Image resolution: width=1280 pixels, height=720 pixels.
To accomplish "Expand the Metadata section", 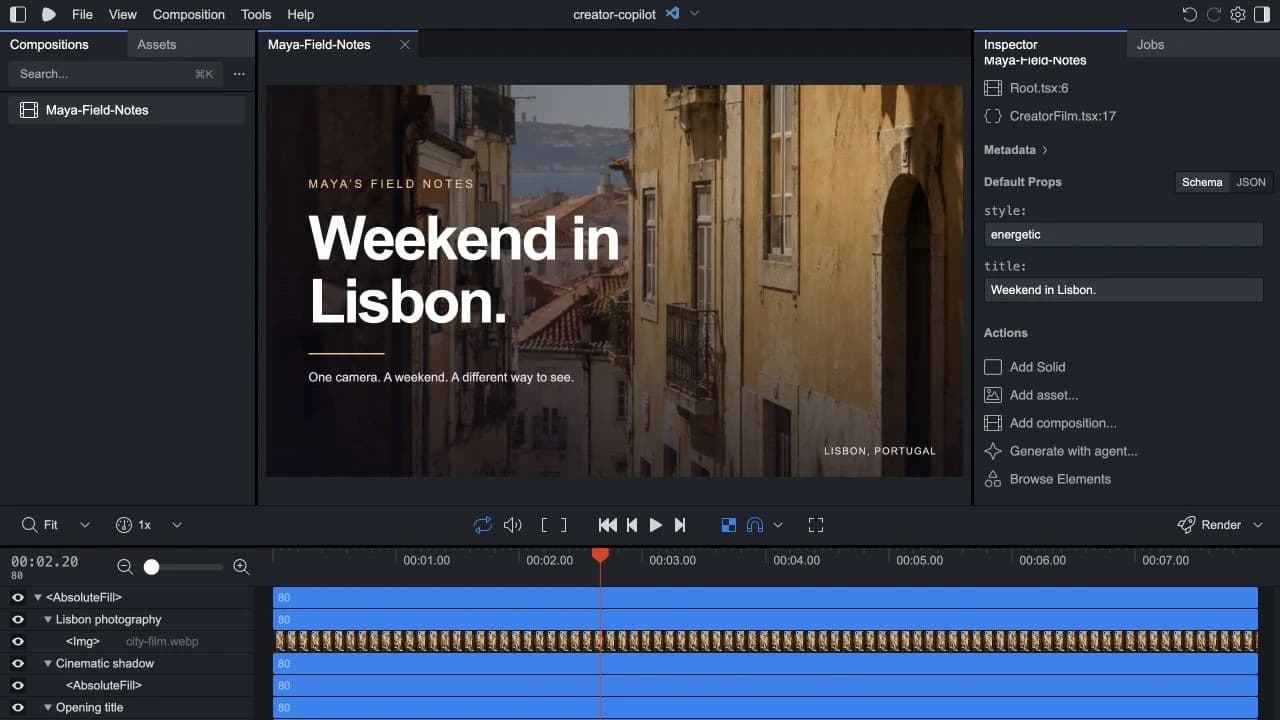I will (x=1016, y=150).
